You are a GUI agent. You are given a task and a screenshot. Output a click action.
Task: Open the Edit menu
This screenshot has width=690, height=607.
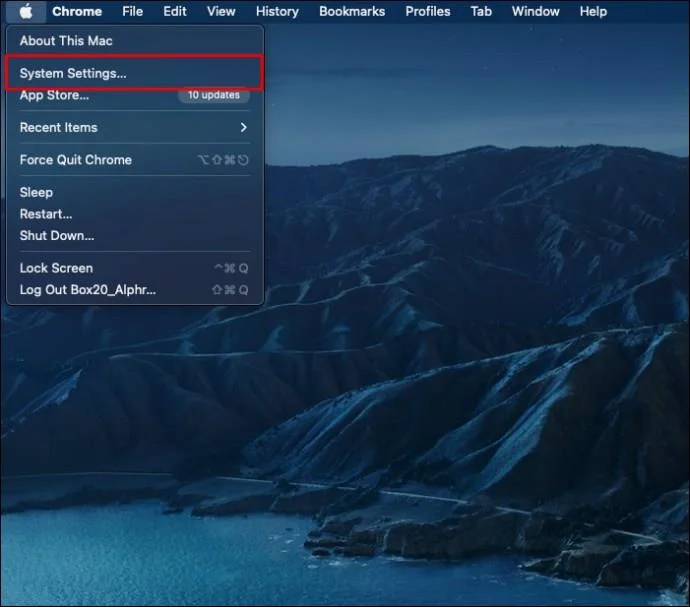[x=175, y=11]
